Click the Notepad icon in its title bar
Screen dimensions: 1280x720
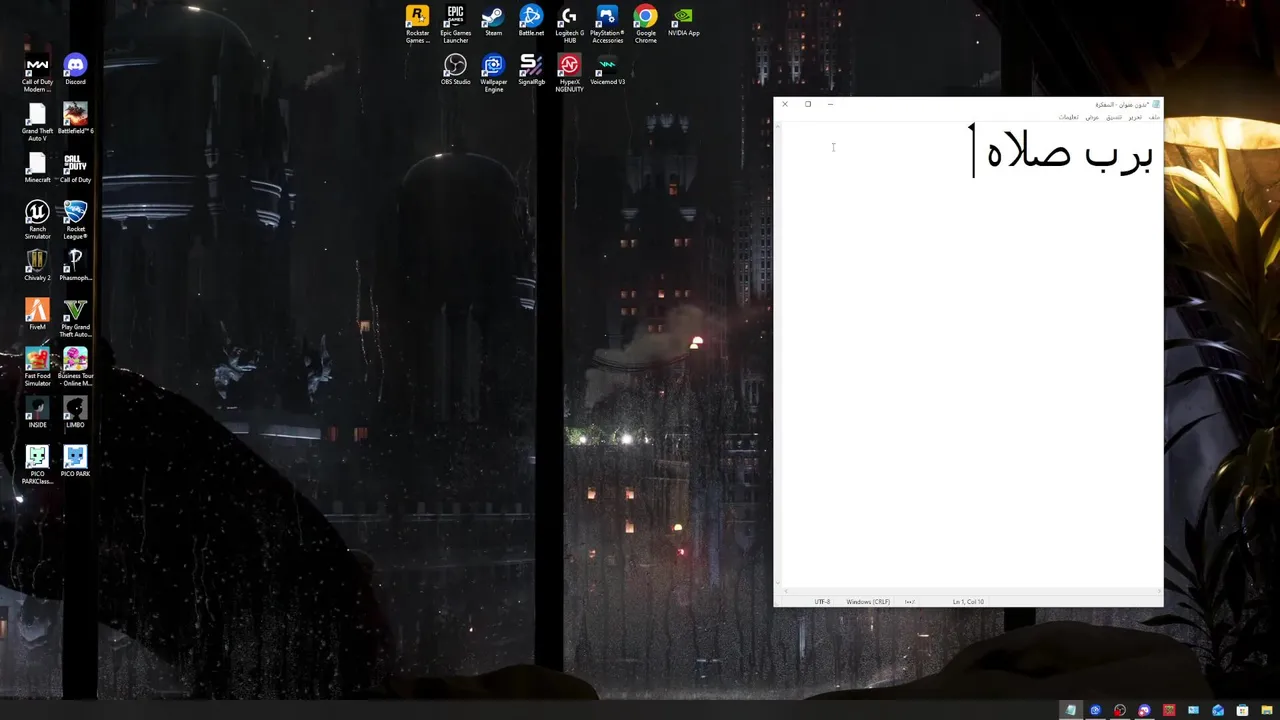(1156, 104)
